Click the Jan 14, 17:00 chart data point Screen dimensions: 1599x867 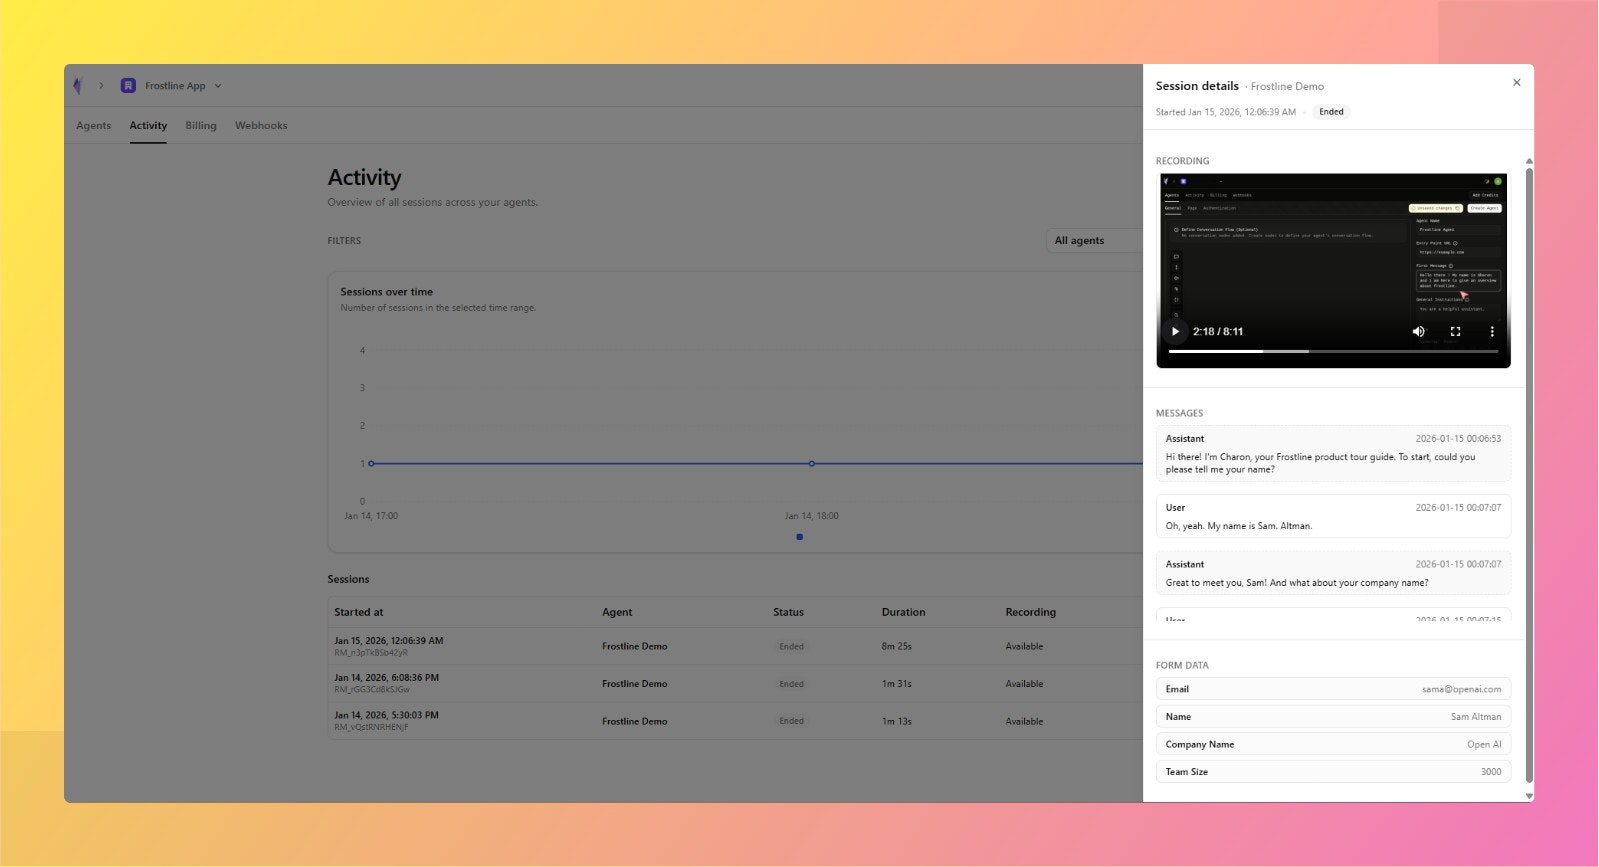pyautogui.click(x=371, y=463)
